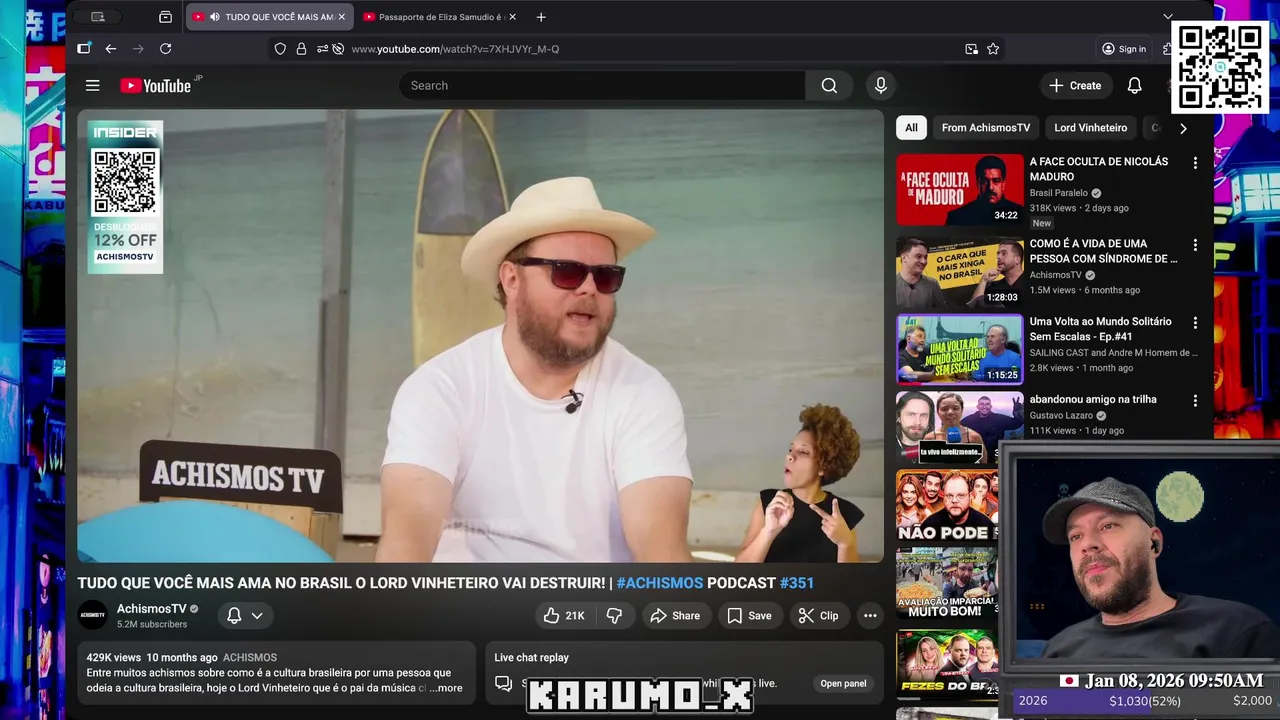Open #ACHISMOS hashtag link in title
The height and width of the screenshot is (720, 1280).
click(660, 583)
